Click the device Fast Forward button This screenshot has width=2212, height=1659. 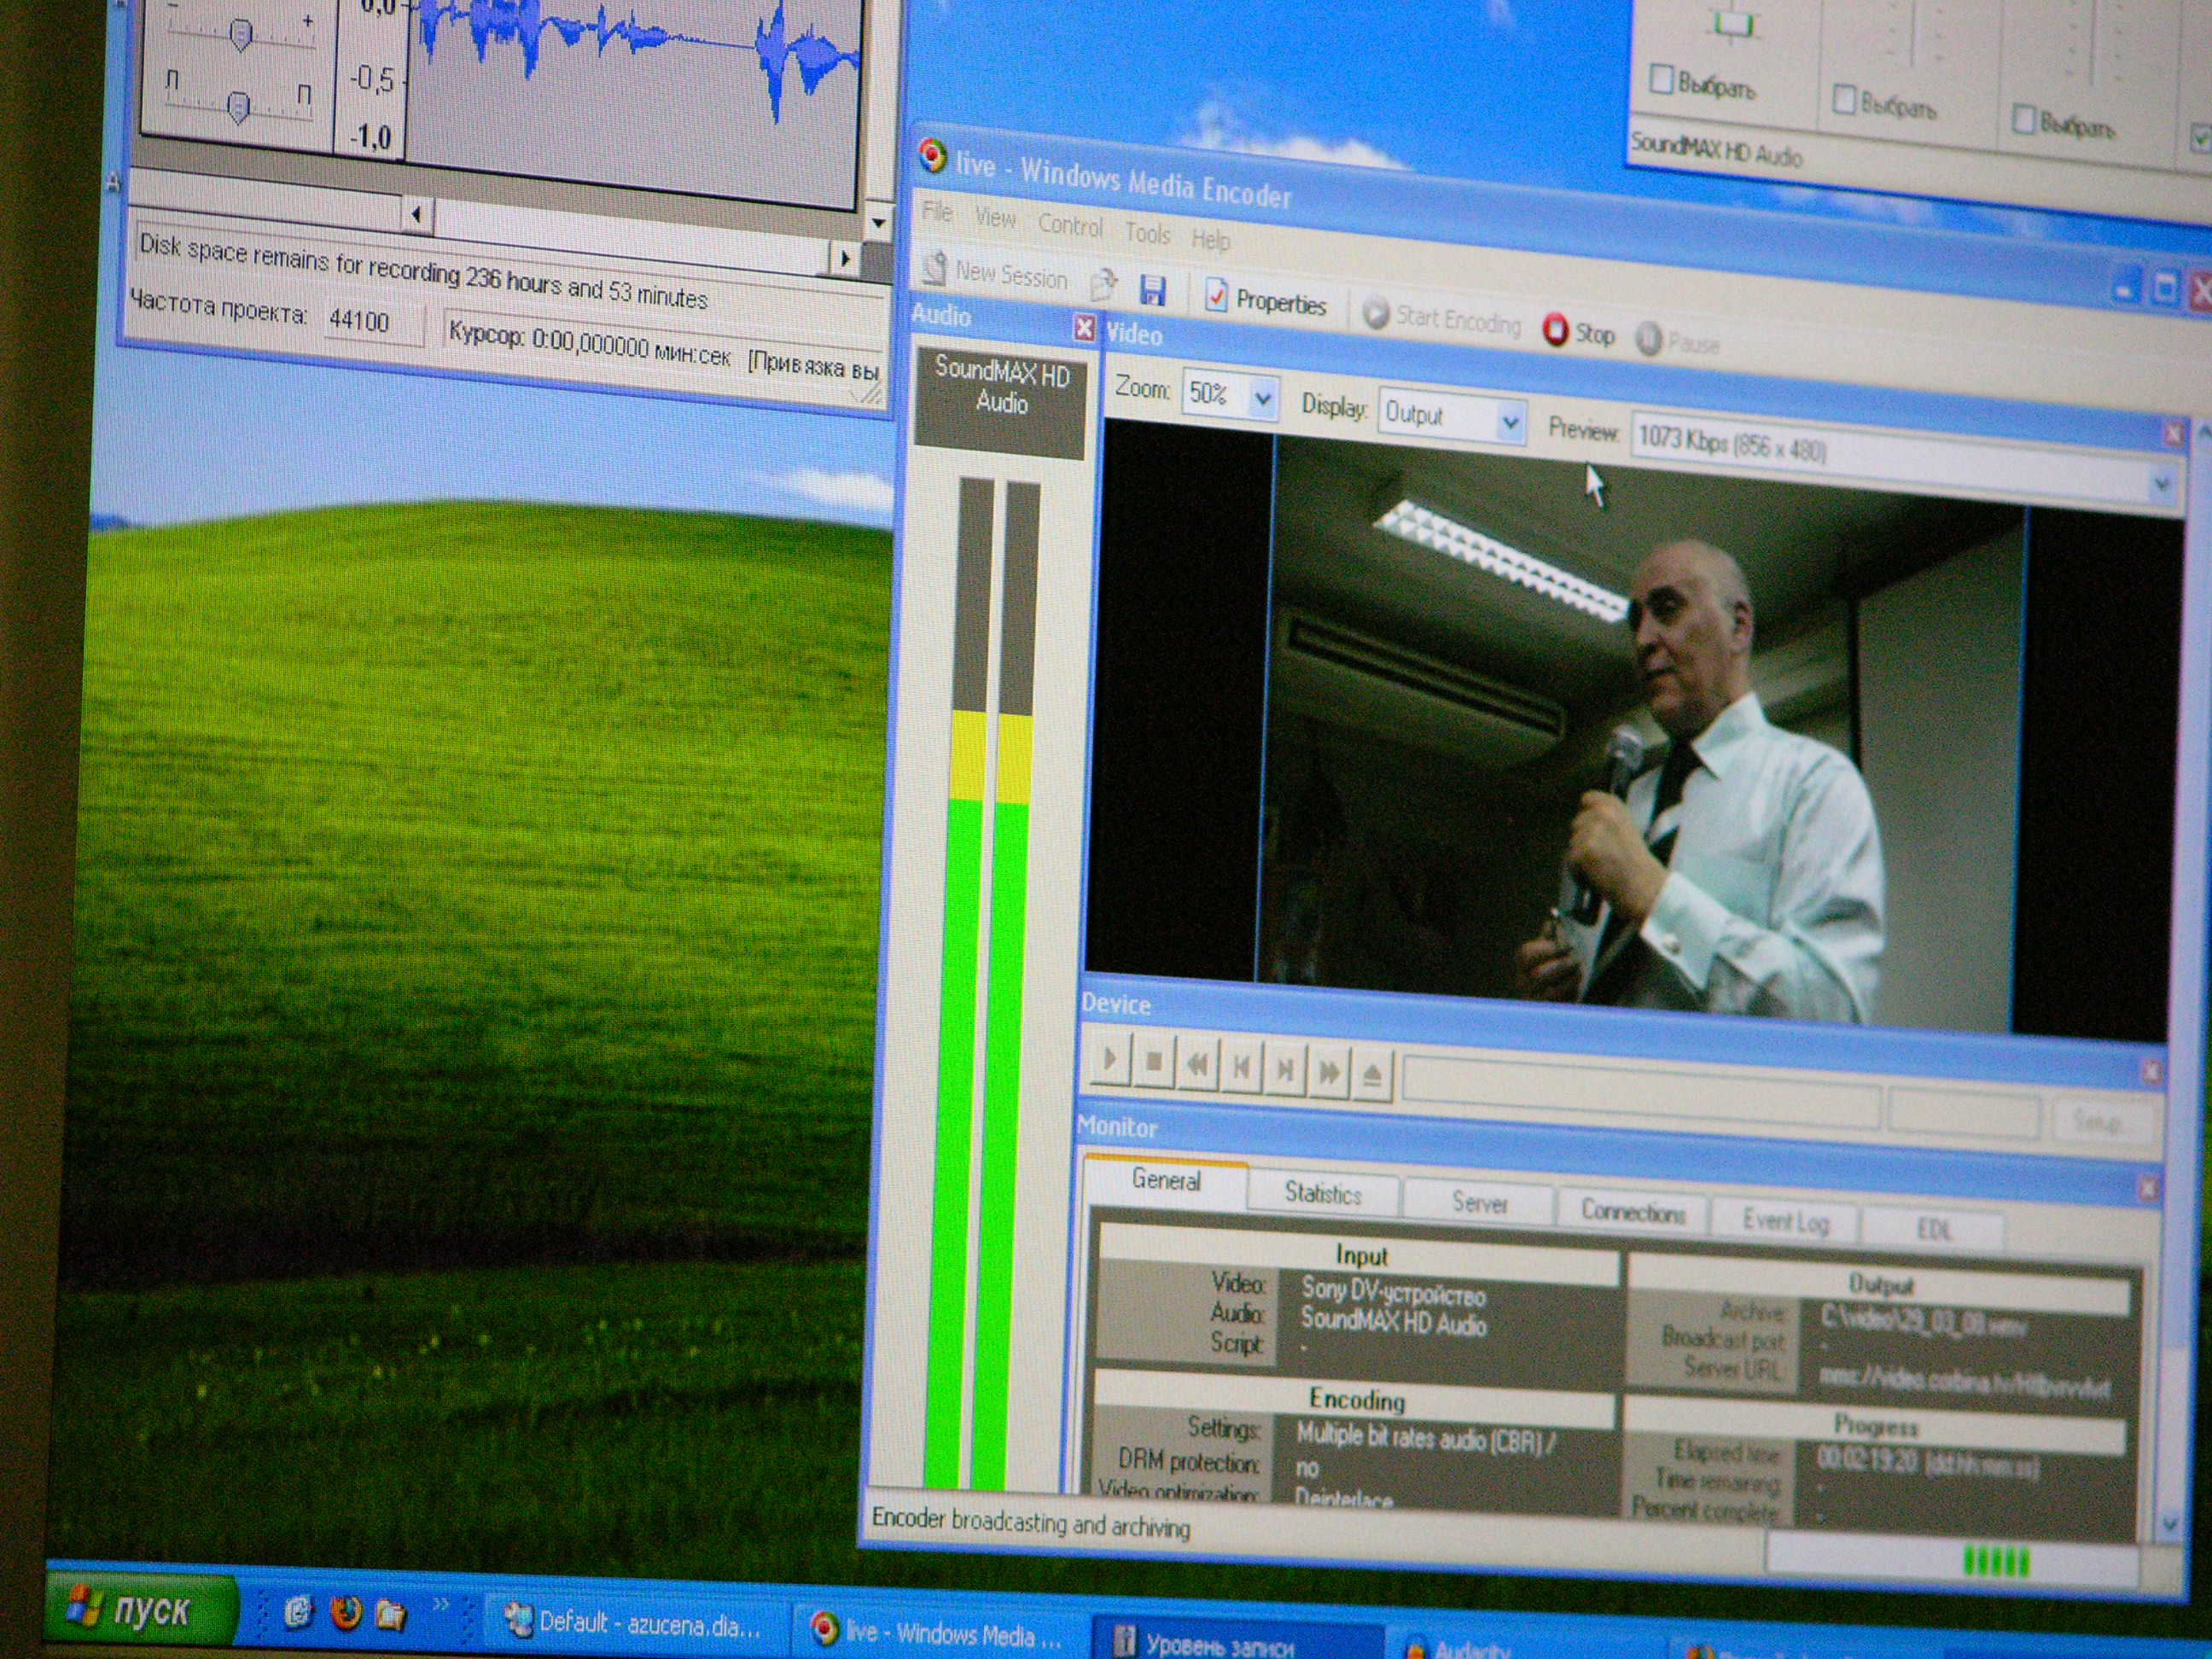(1329, 1073)
